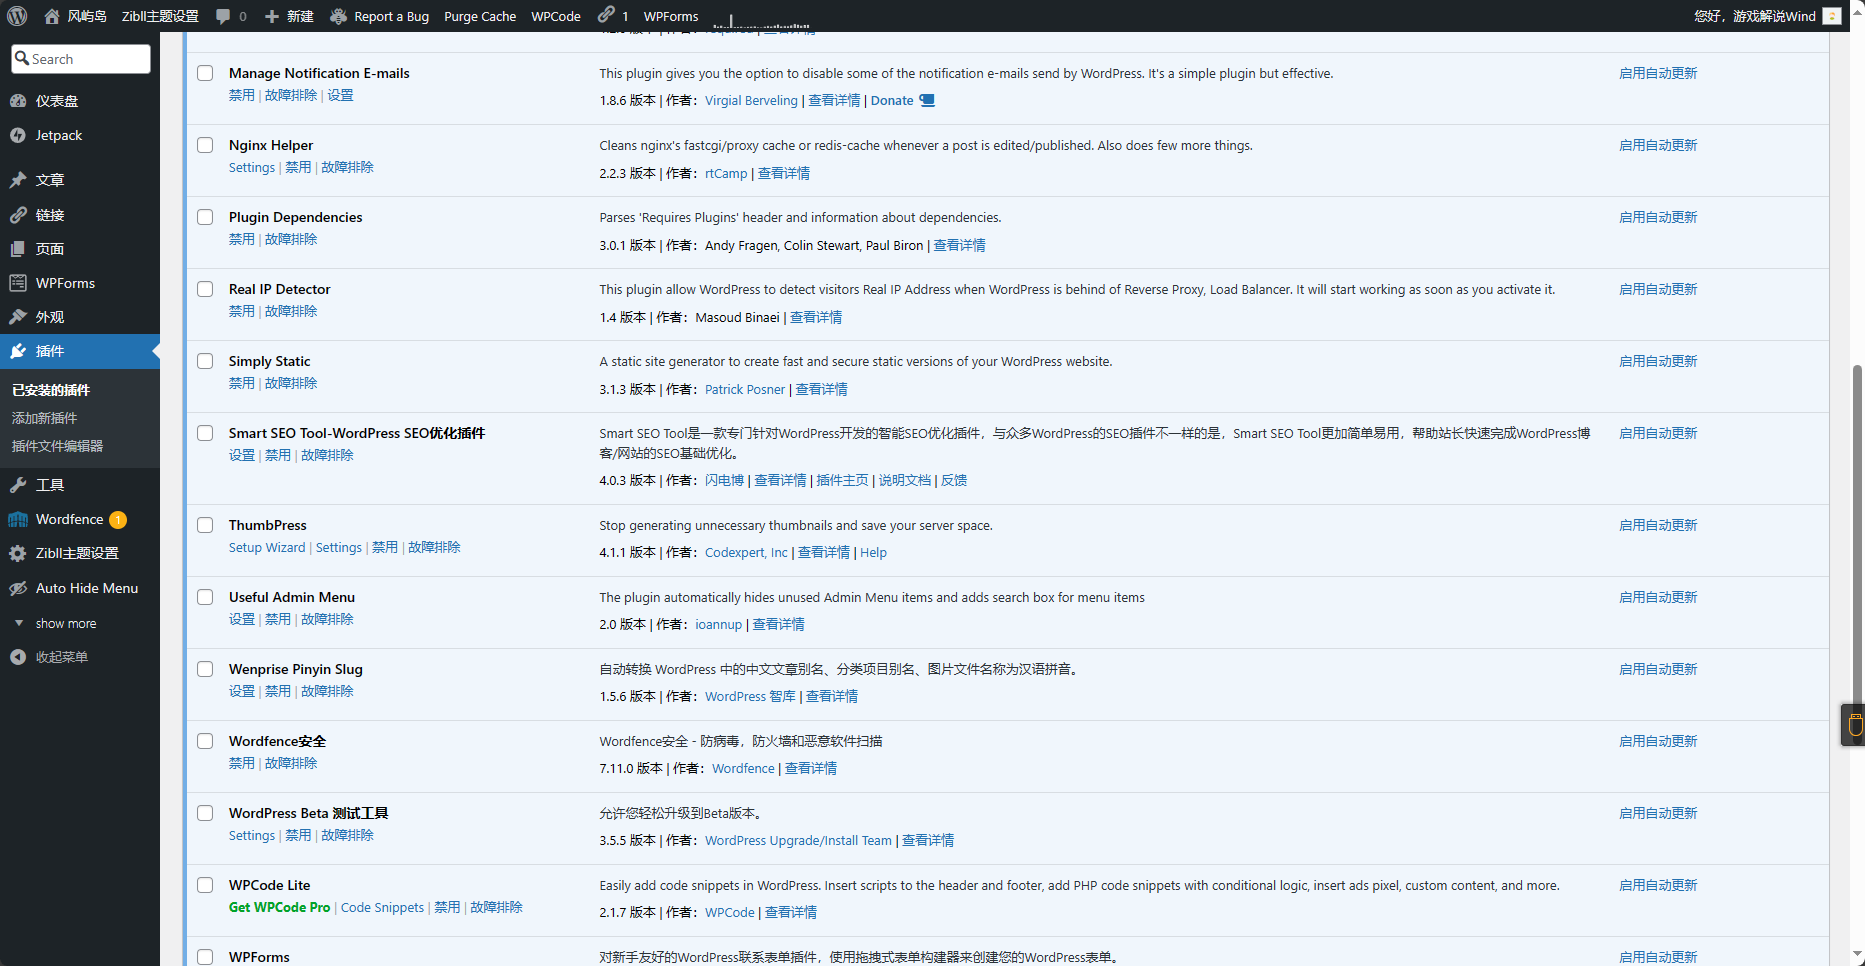Open the Setup Wizard link for ThumbPress
This screenshot has width=1865, height=966.
point(267,547)
